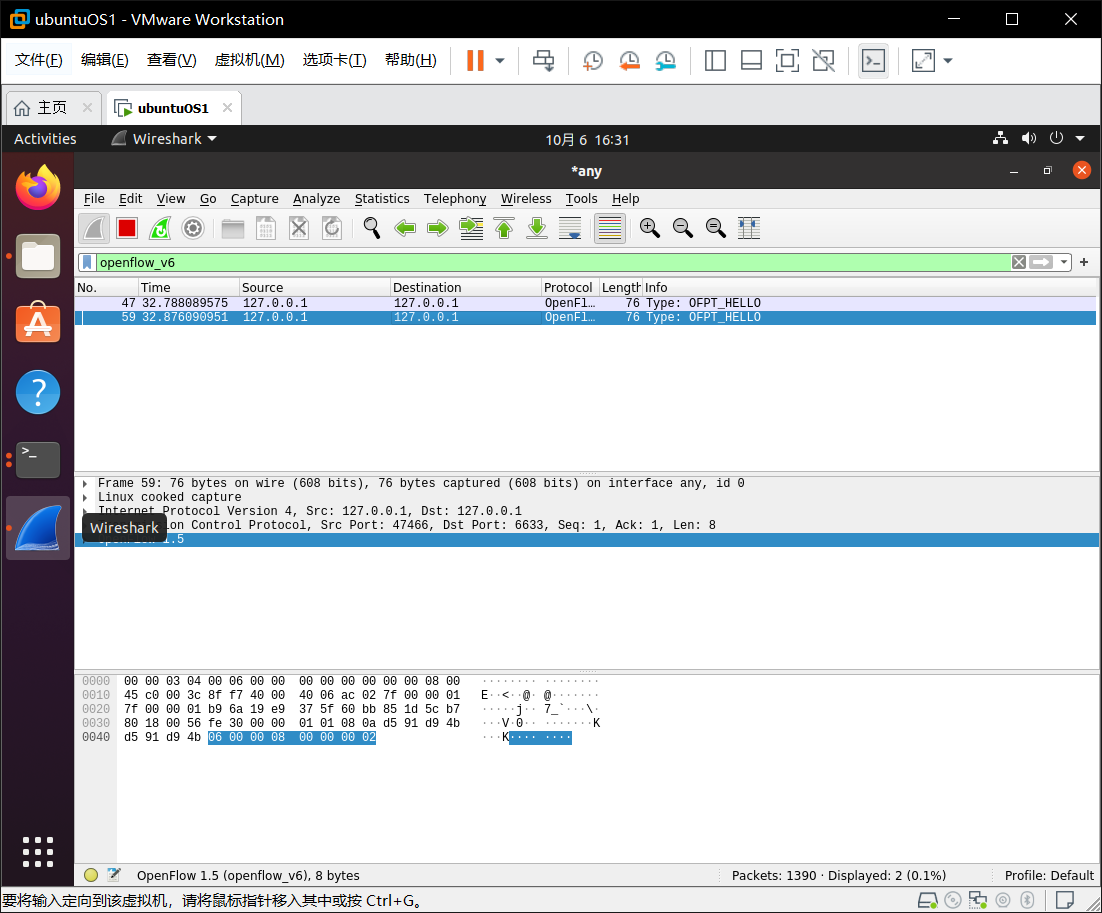Click the expert information status circle
This screenshot has width=1102, height=913.
[x=91, y=875]
